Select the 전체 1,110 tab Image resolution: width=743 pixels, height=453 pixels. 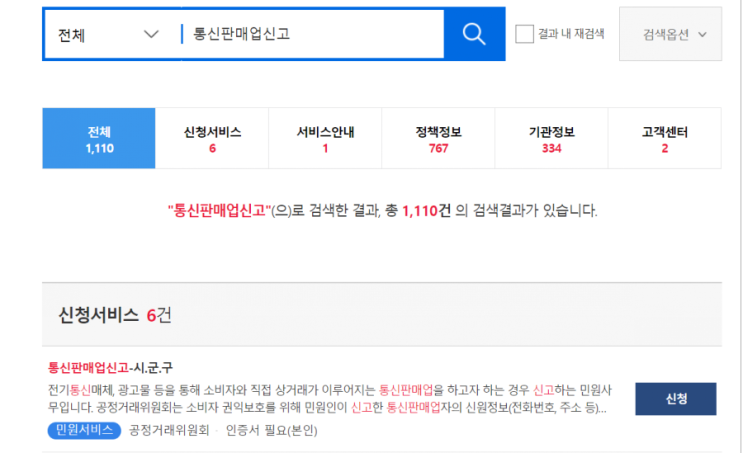pos(99,138)
